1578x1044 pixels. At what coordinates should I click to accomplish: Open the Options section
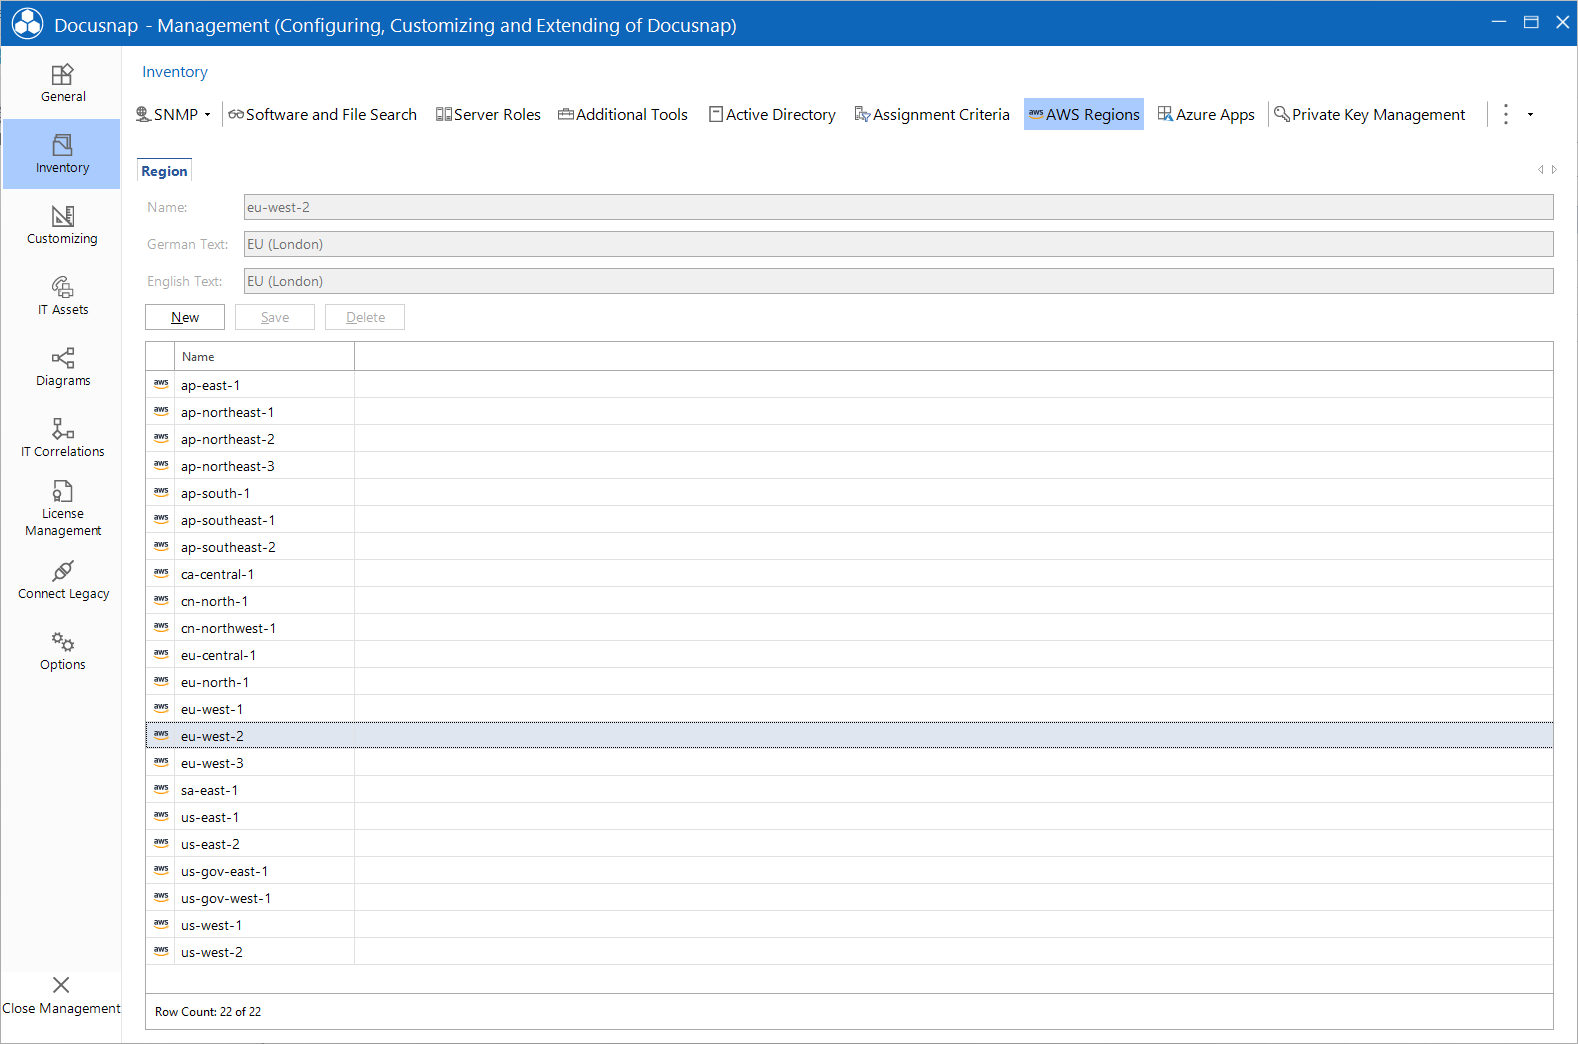[x=62, y=651]
